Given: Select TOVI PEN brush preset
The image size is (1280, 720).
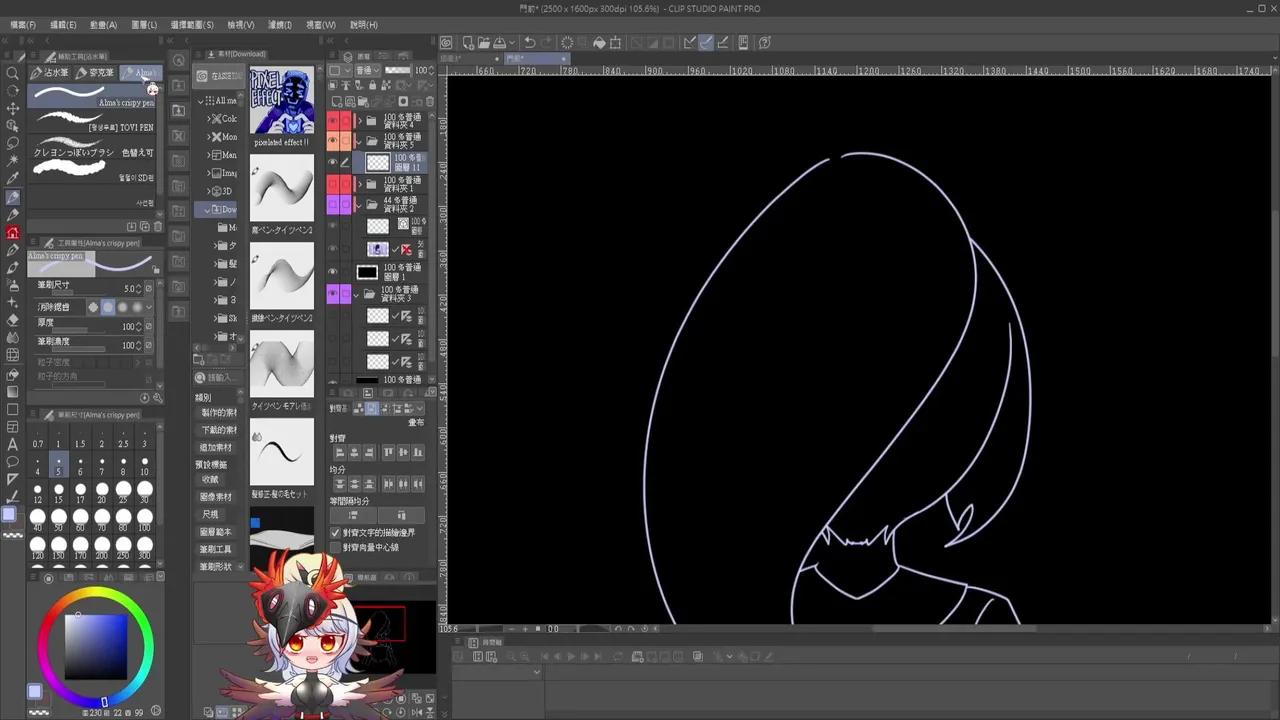Looking at the screenshot, I should tap(95, 122).
